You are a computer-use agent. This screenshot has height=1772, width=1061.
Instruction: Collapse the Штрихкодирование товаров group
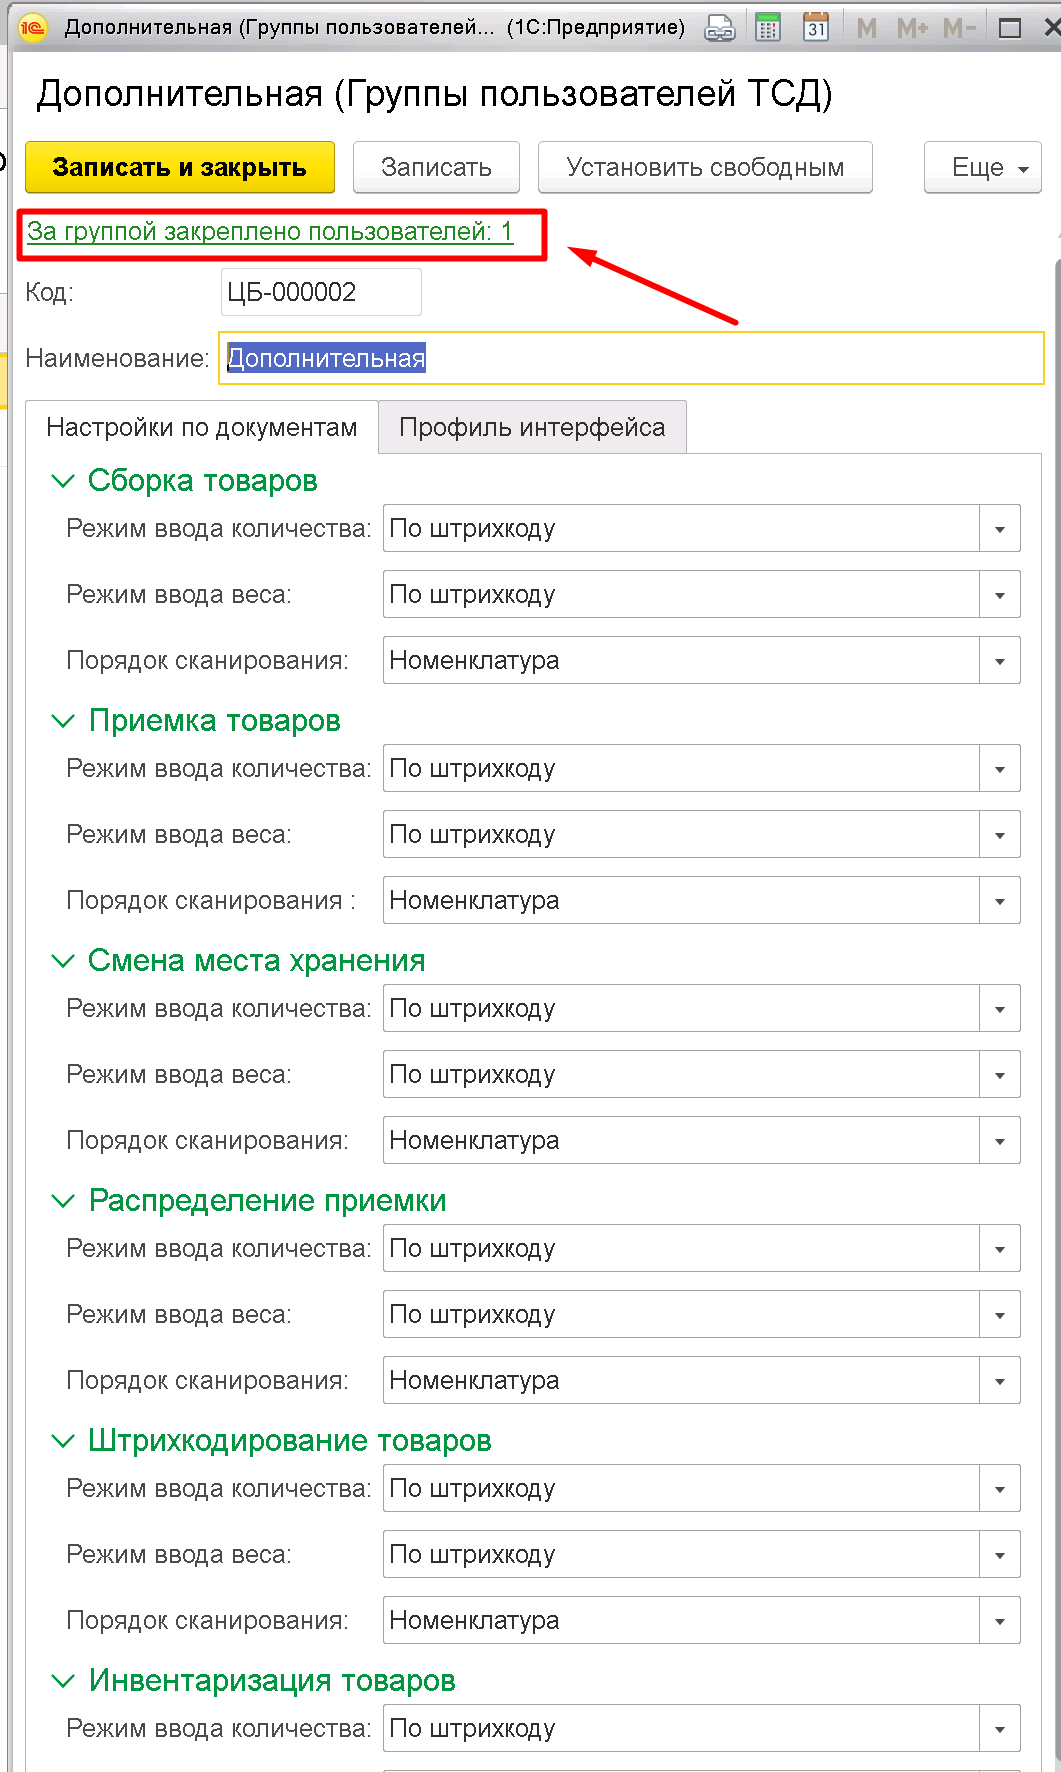click(63, 1441)
